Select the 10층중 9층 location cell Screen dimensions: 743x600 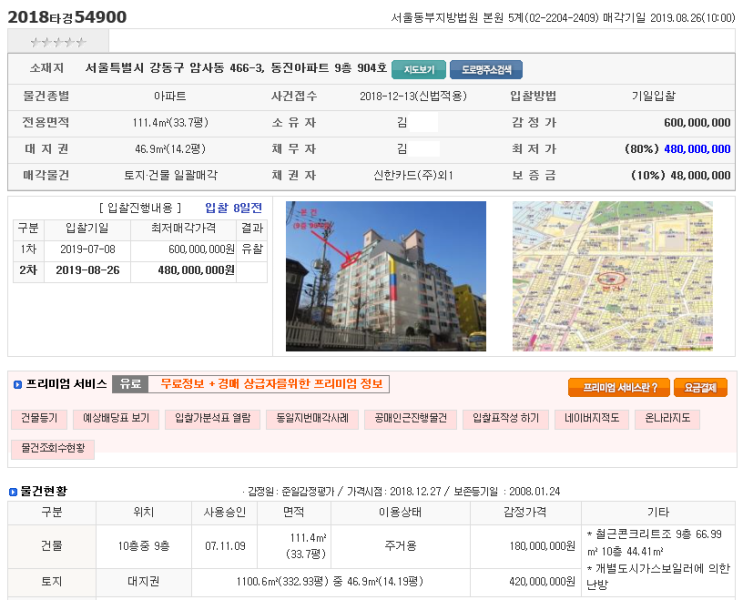click(144, 546)
